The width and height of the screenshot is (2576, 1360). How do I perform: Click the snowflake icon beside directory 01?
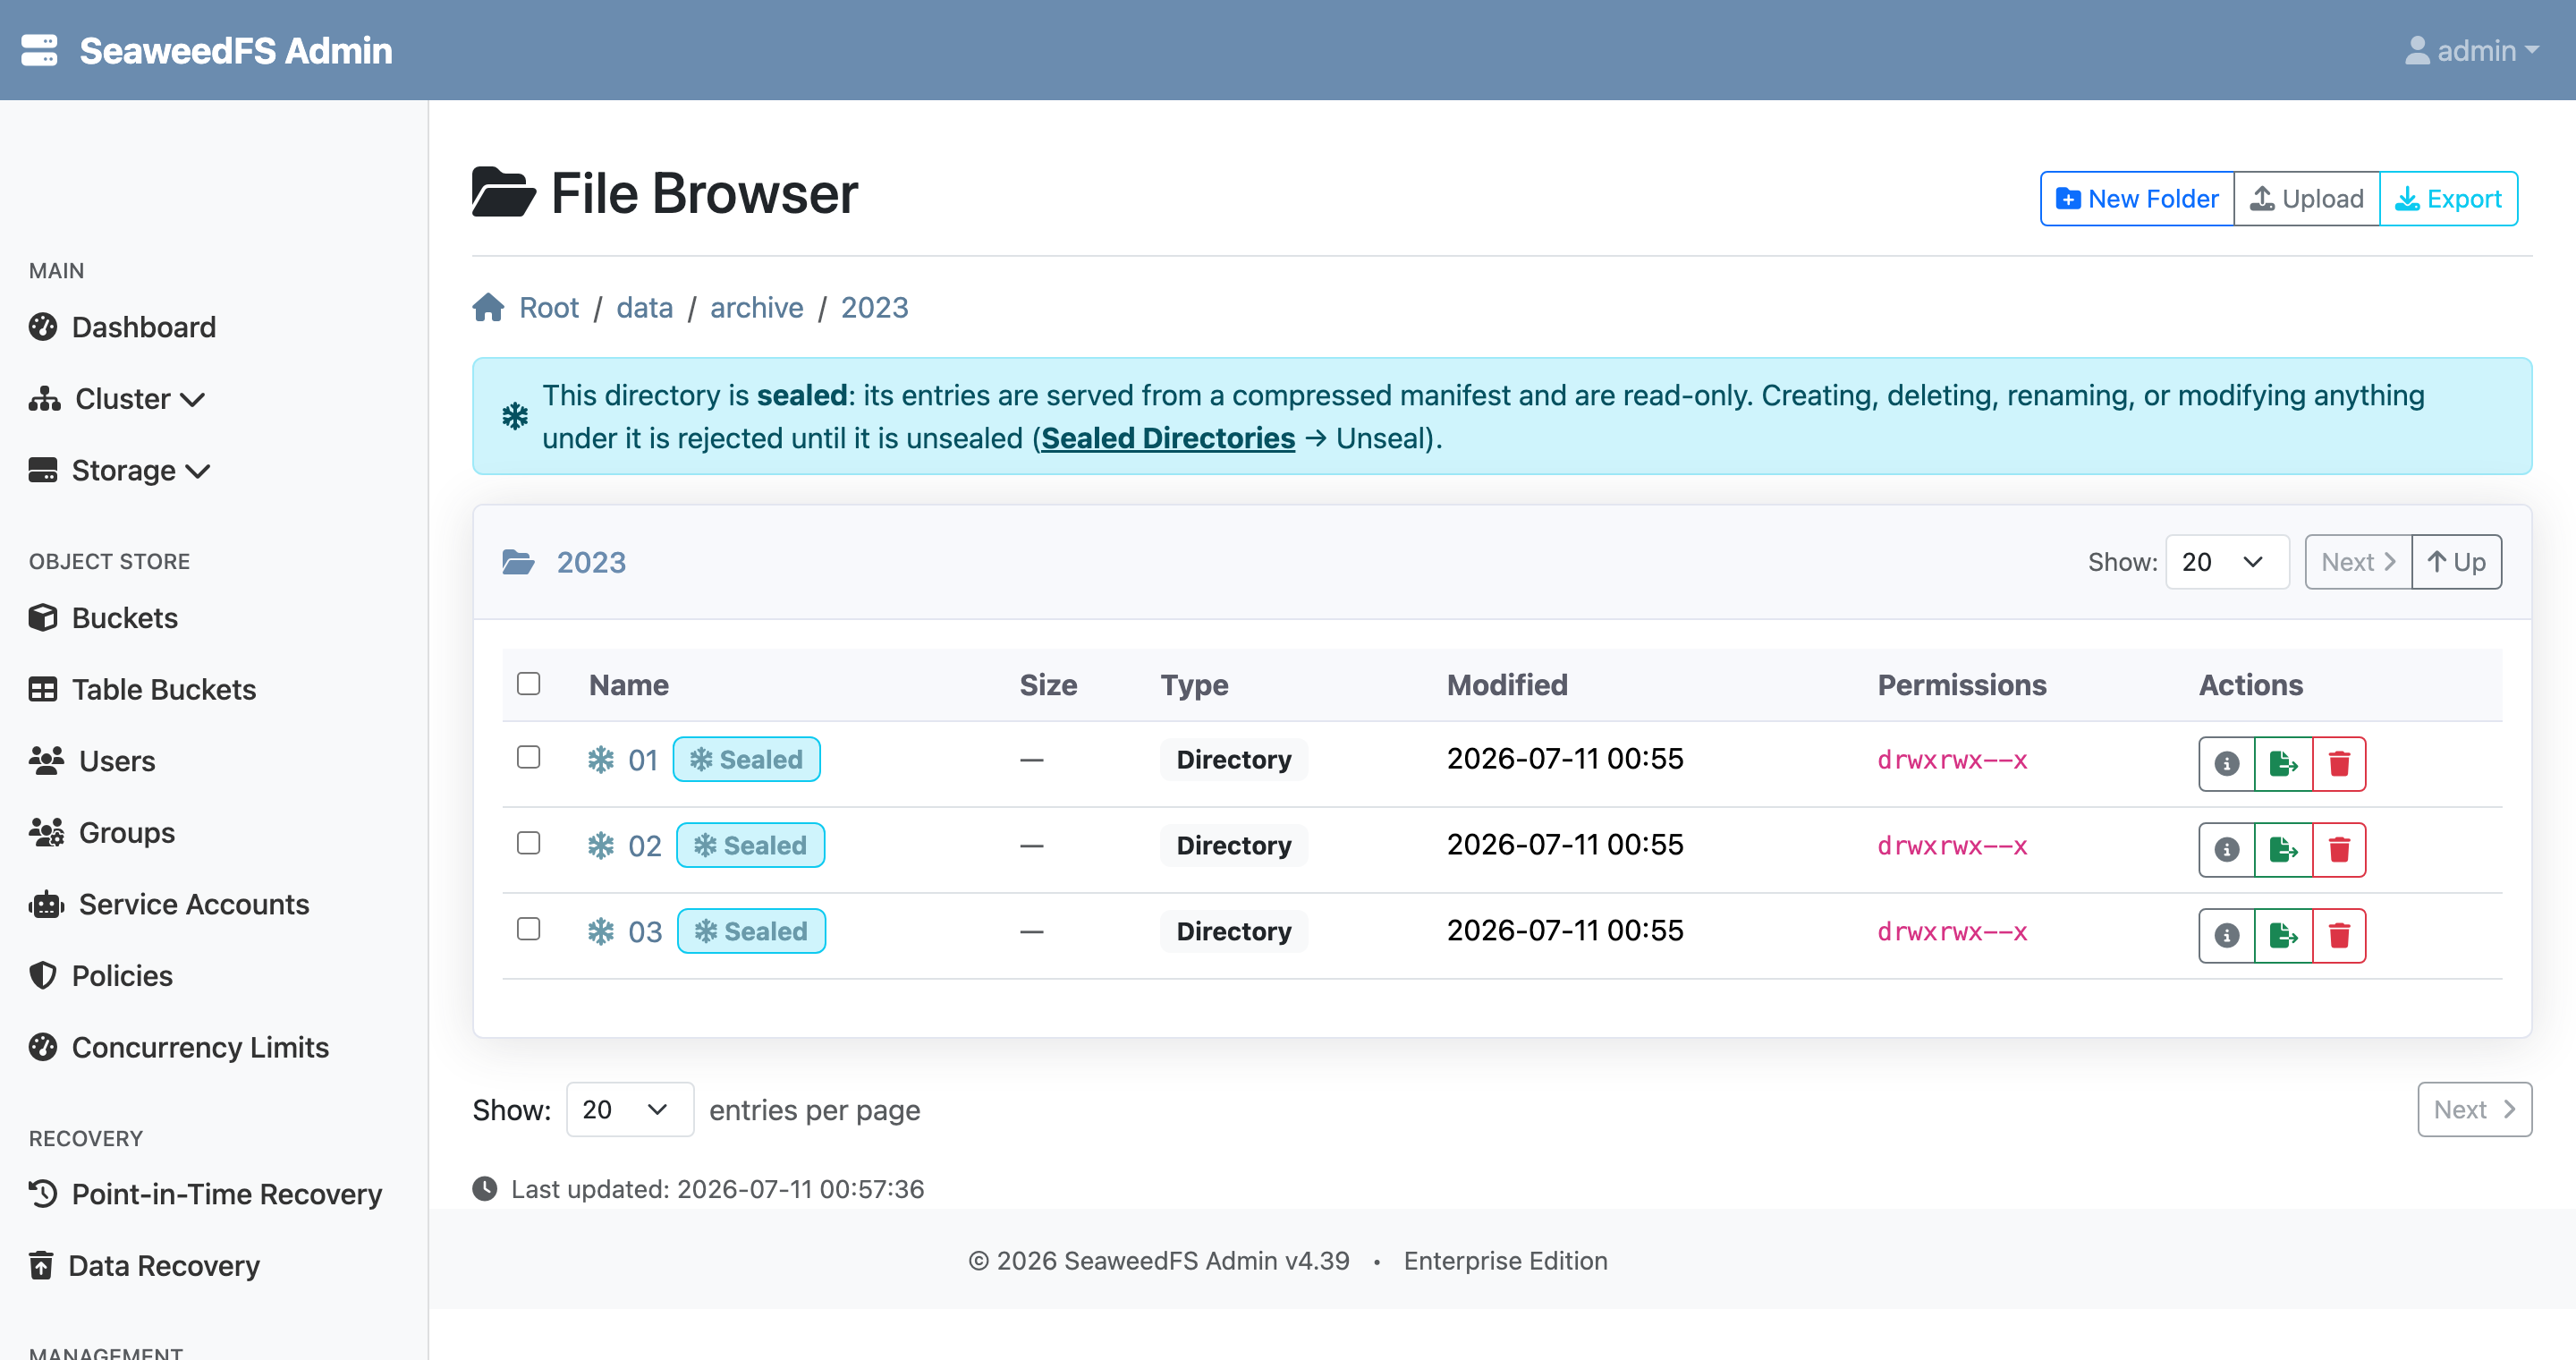(x=600, y=760)
